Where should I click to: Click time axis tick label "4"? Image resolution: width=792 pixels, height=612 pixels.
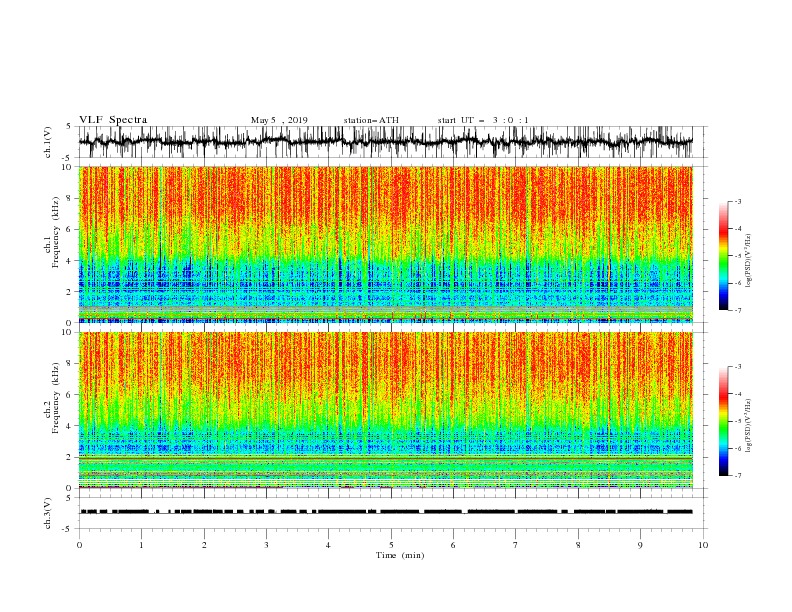[329, 545]
